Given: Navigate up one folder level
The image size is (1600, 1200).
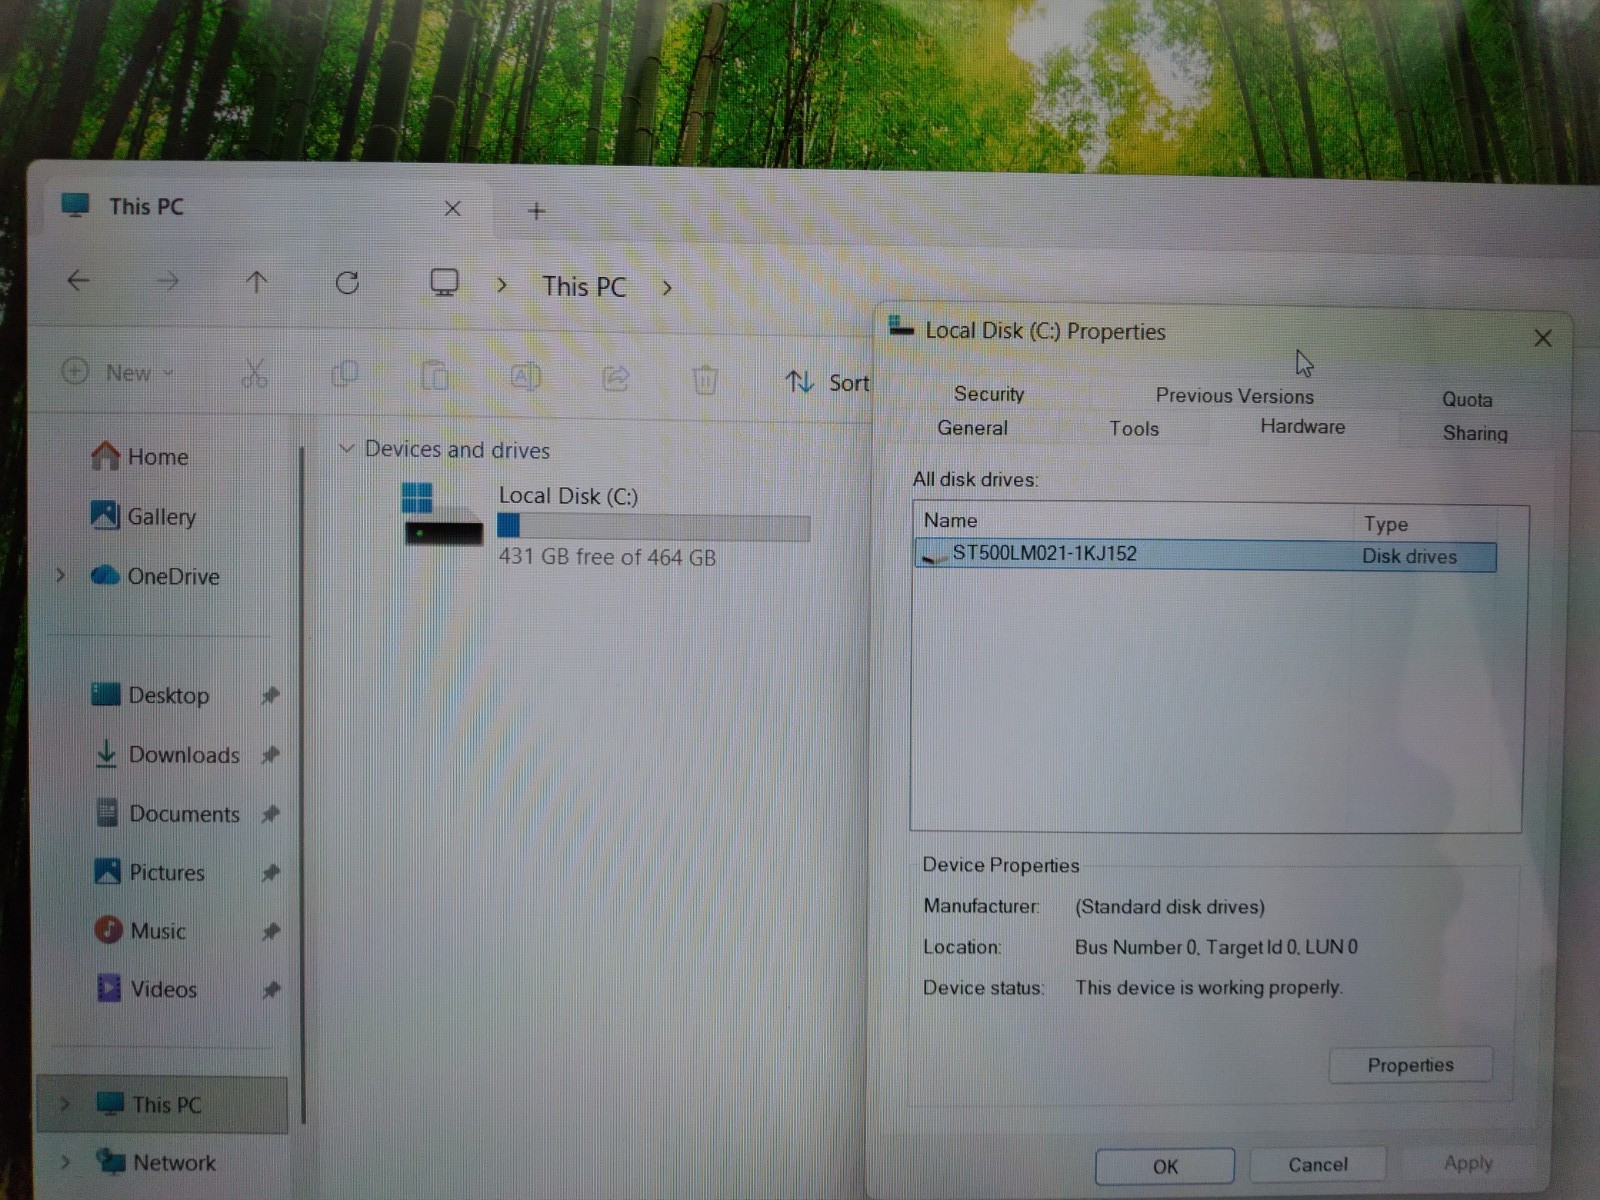Looking at the screenshot, I should tap(256, 282).
